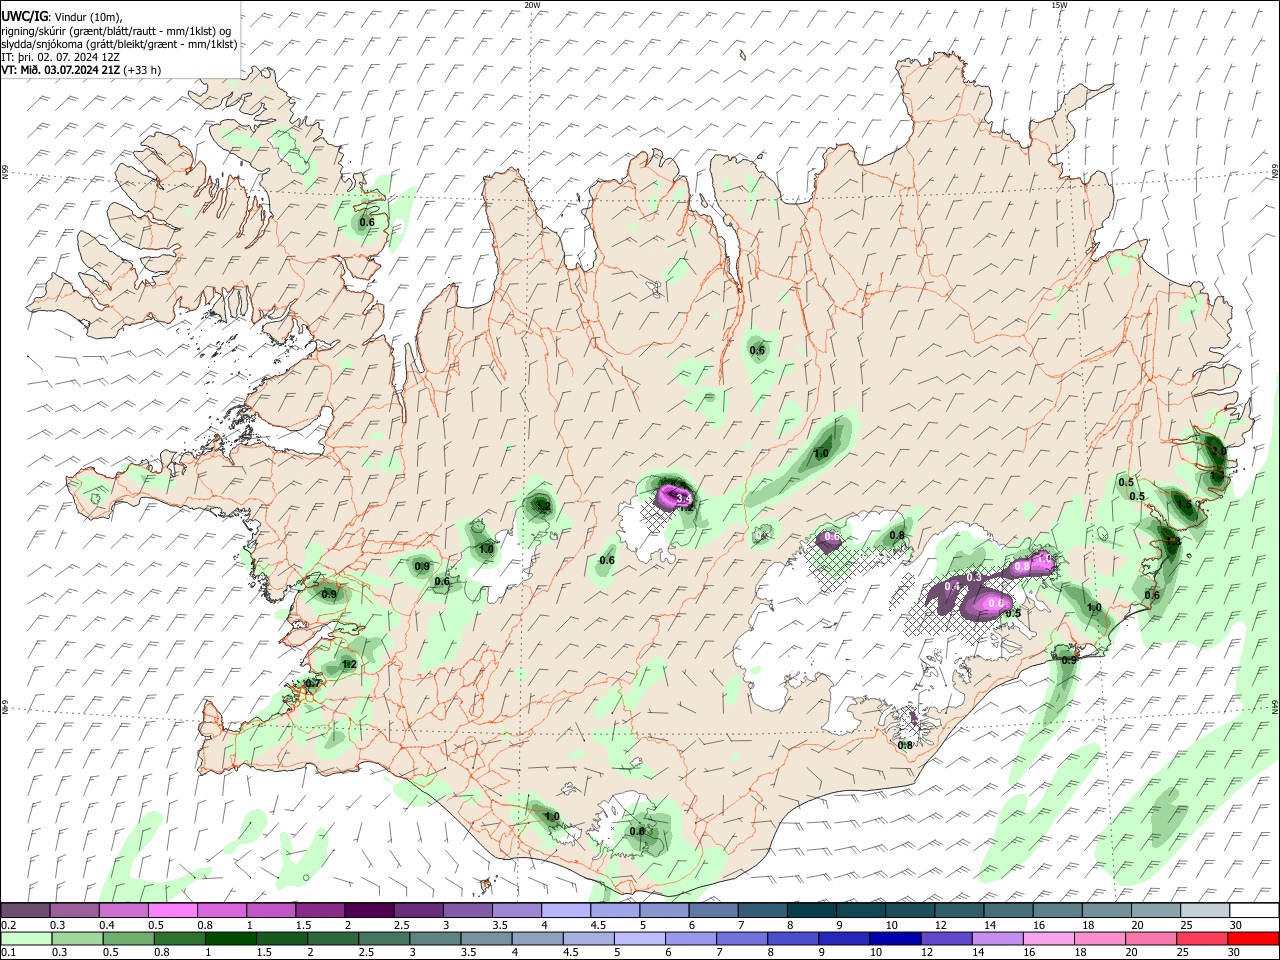This screenshot has width=1280, height=960.
Task: Pick the upper-legend swatch between 0.2 and 0.3
Action: 26,910
